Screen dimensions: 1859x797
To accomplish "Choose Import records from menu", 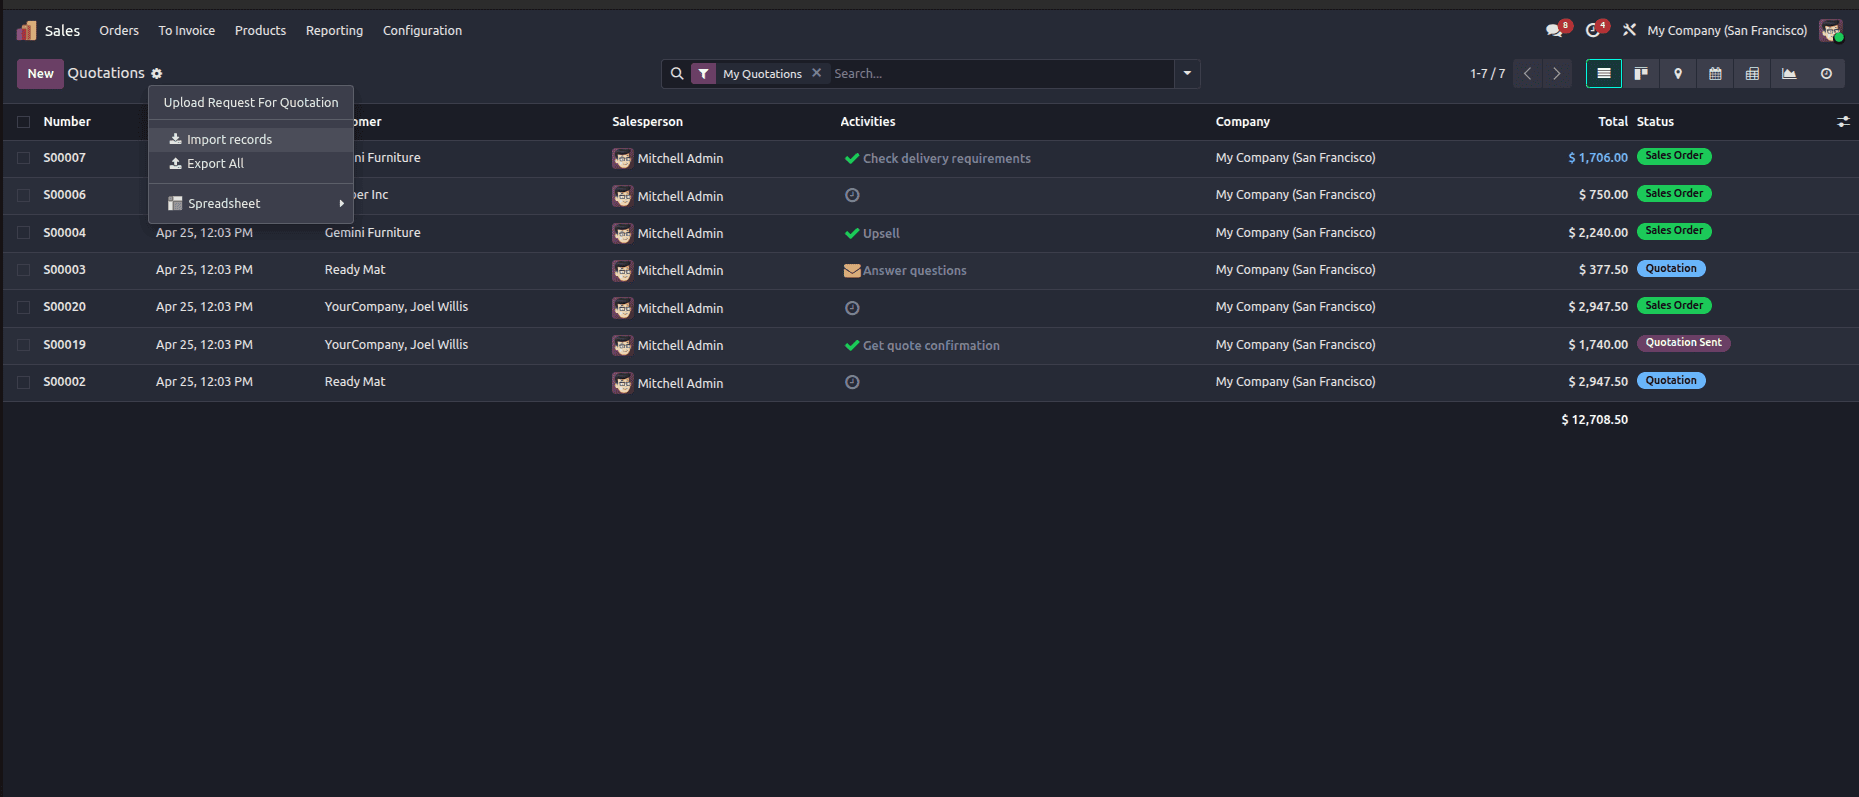I will (x=251, y=140).
